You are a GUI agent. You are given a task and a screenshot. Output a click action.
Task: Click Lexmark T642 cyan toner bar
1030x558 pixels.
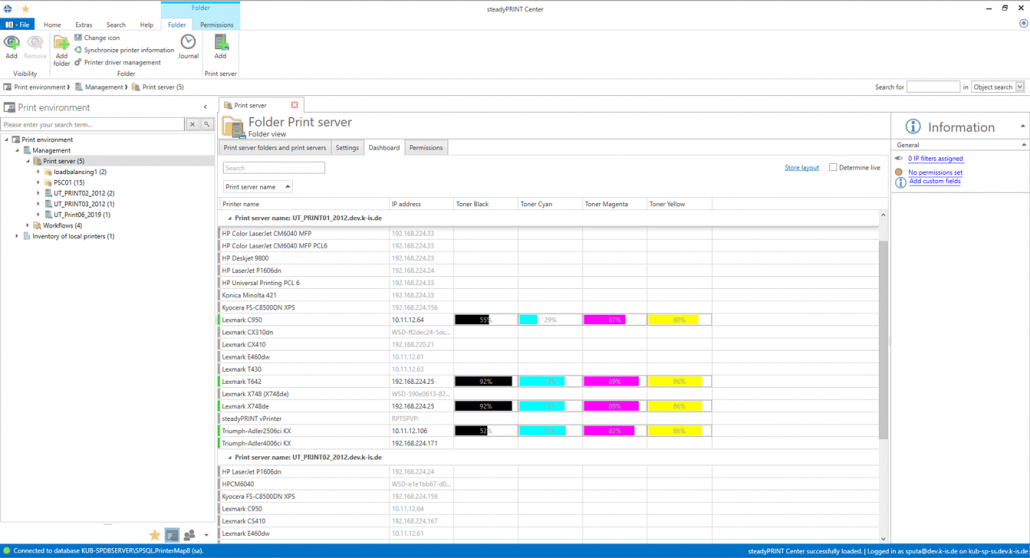tap(550, 381)
